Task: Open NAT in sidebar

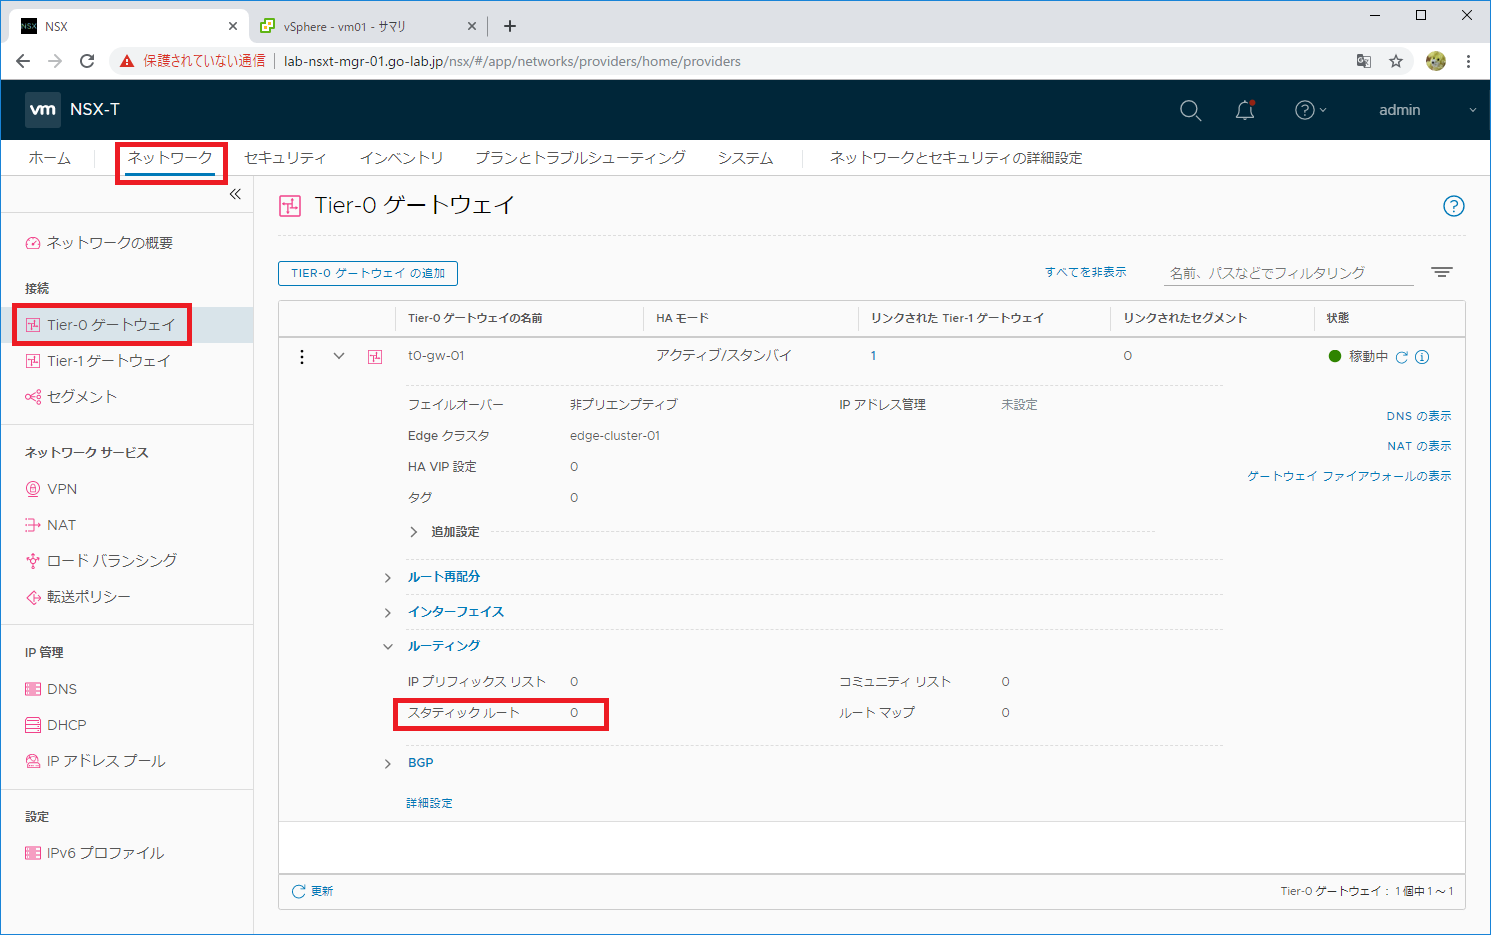Action: pyautogui.click(x=61, y=525)
